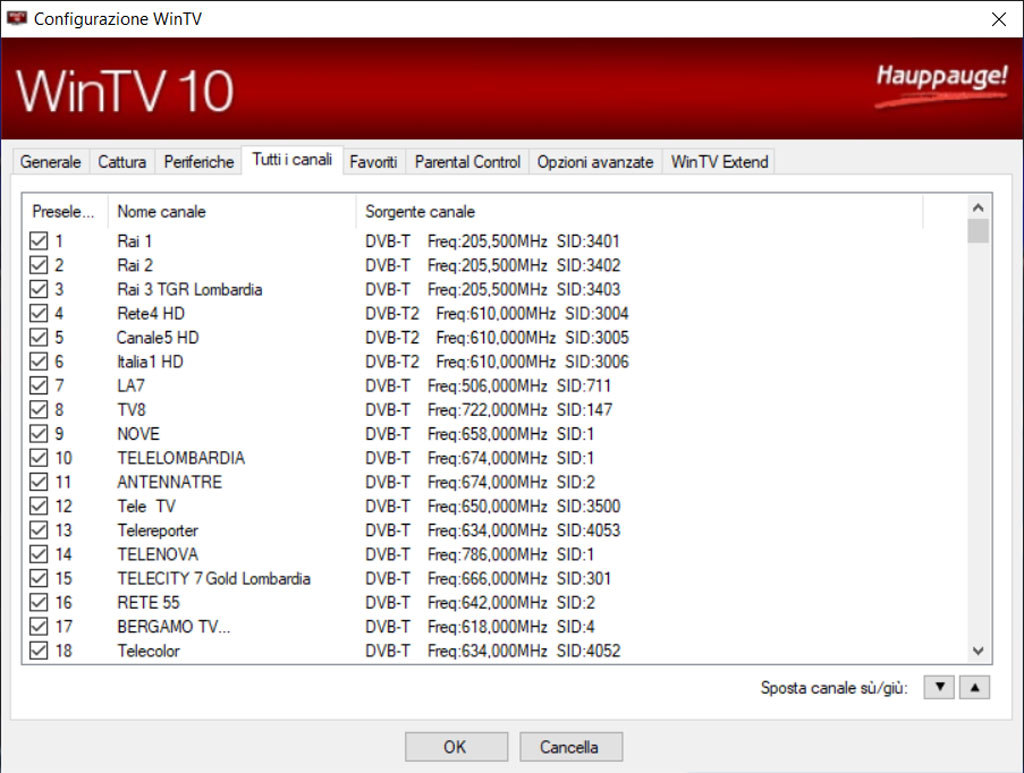Click the WinTV title bar app icon

[16, 18]
